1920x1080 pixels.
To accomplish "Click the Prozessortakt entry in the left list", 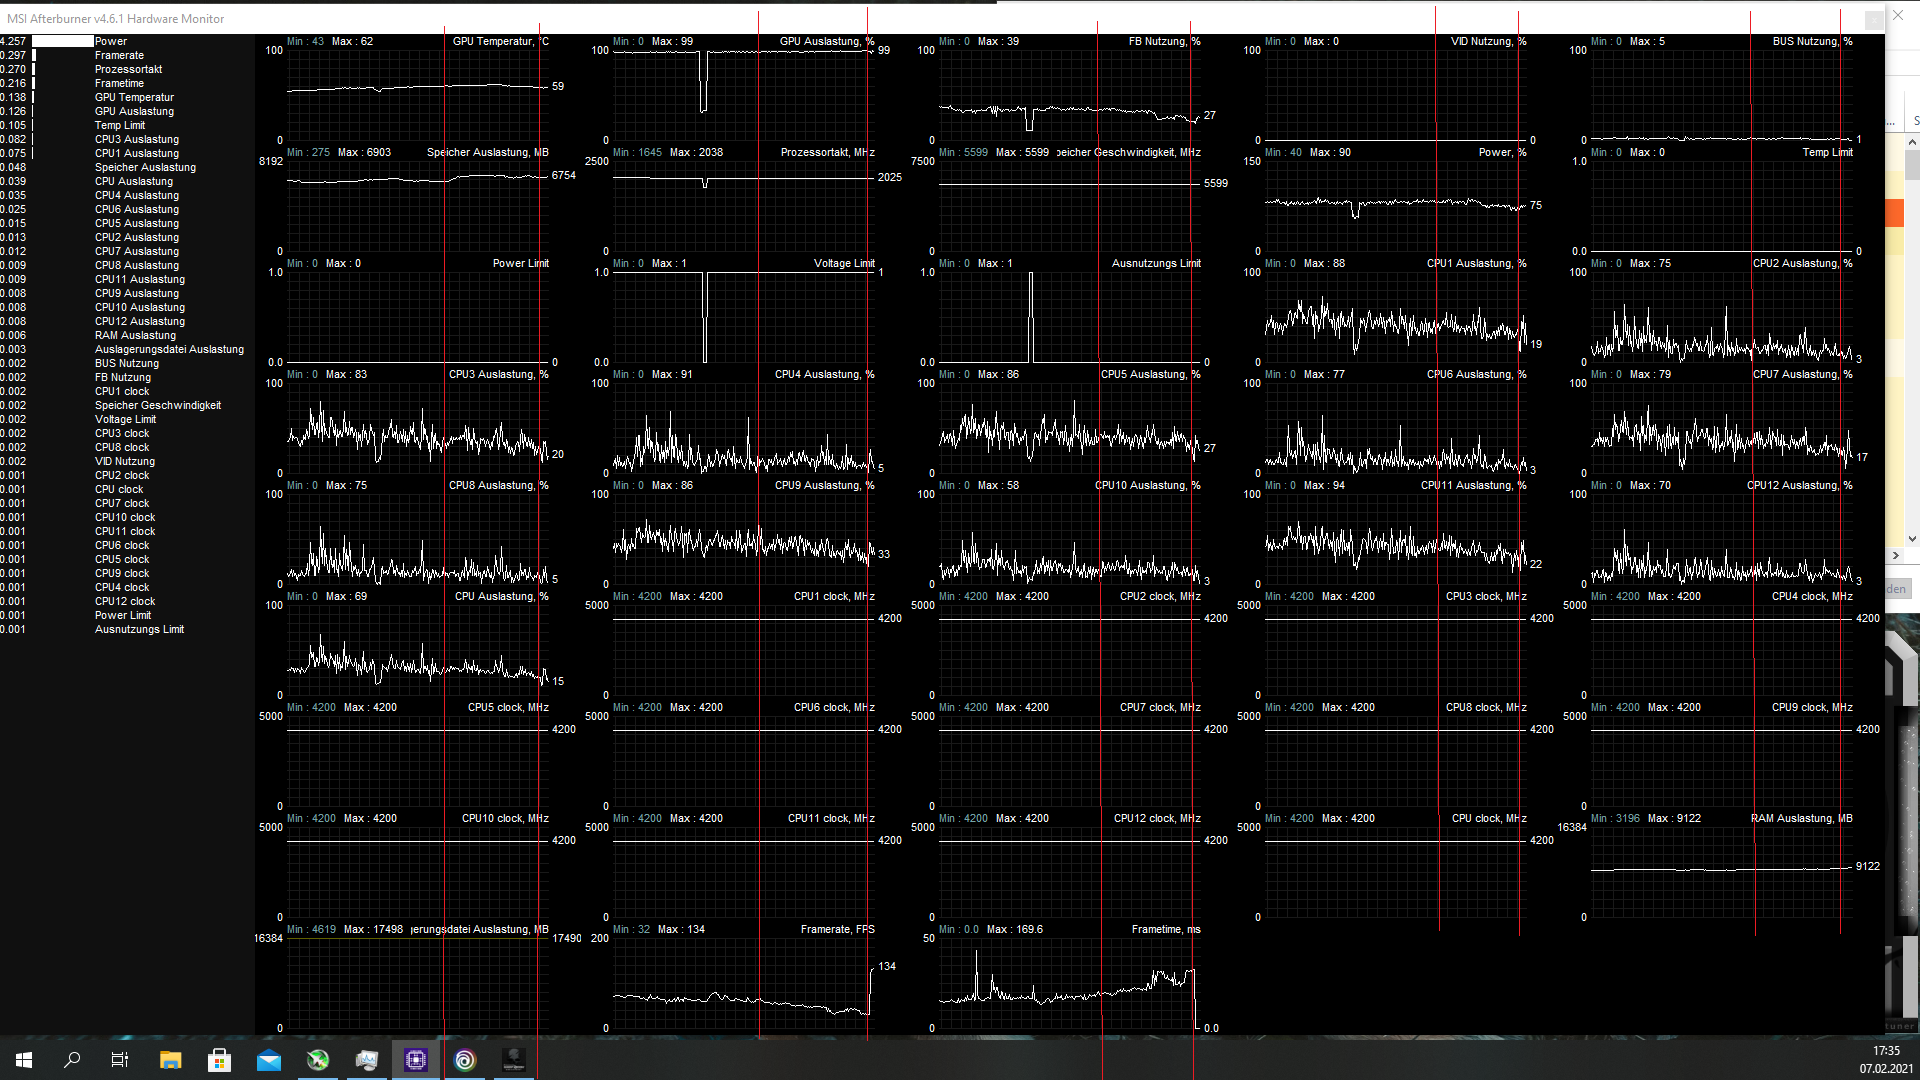I will pos(128,69).
